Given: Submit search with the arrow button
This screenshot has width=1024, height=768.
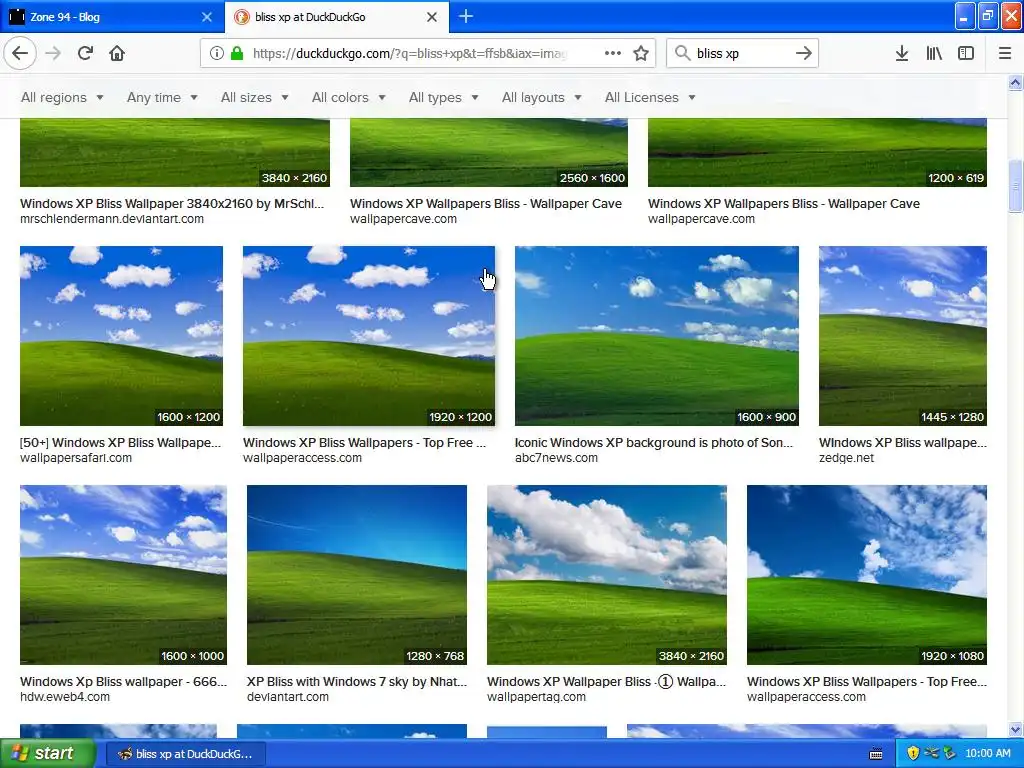Looking at the screenshot, I should [x=803, y=53].
